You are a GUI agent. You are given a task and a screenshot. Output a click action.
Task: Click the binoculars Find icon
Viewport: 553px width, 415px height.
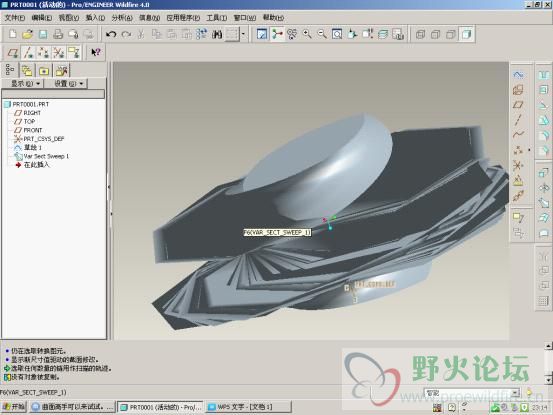217,34
